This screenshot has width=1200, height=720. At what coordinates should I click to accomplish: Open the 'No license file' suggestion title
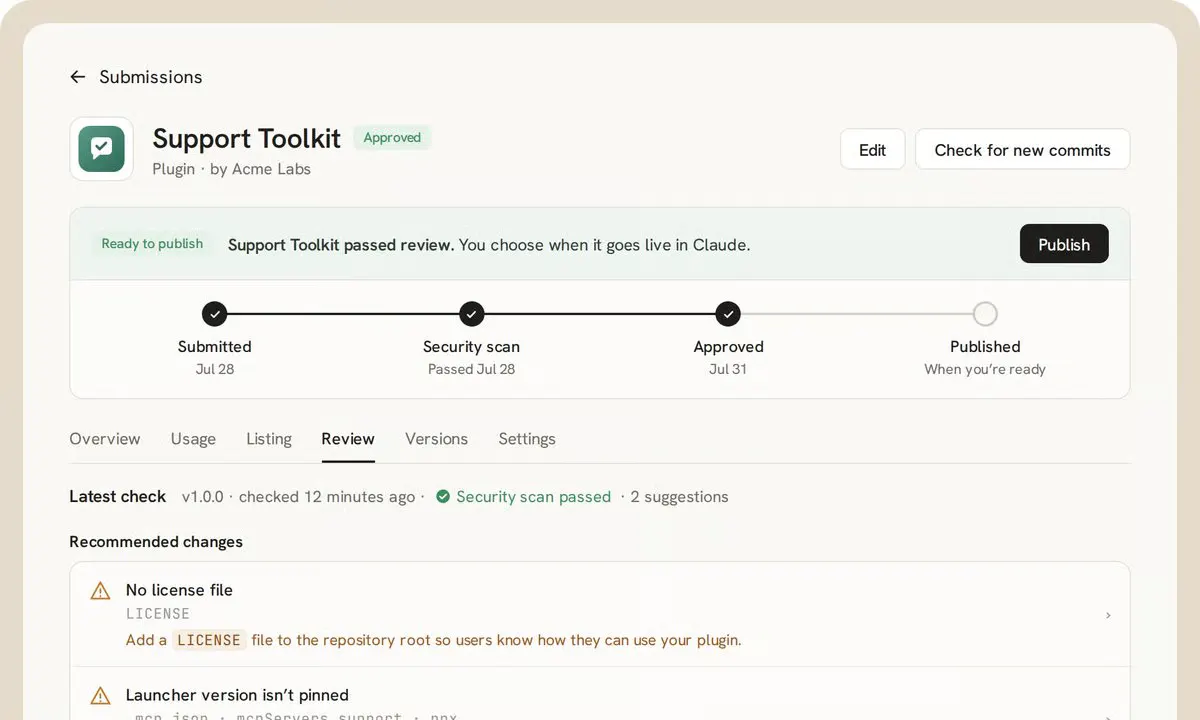tap(179, 590)
